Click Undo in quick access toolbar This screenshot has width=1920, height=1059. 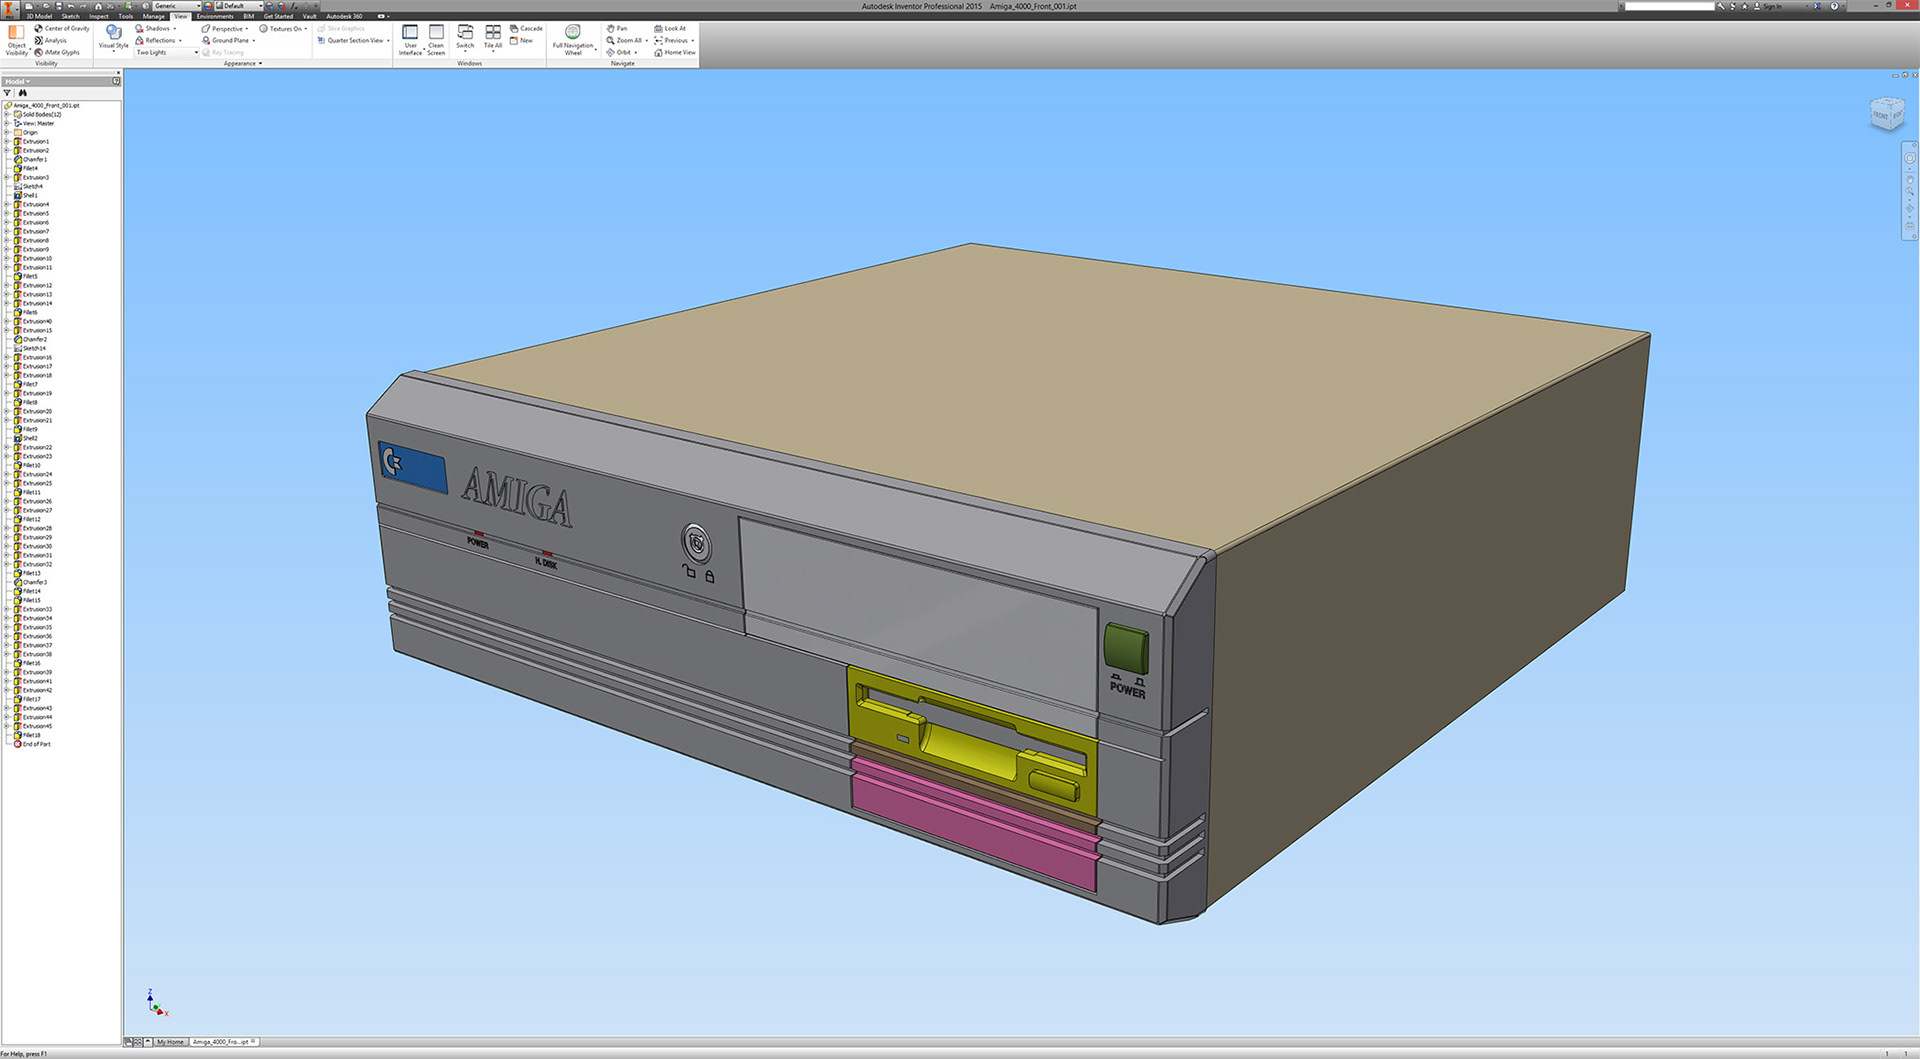point(71,6)
